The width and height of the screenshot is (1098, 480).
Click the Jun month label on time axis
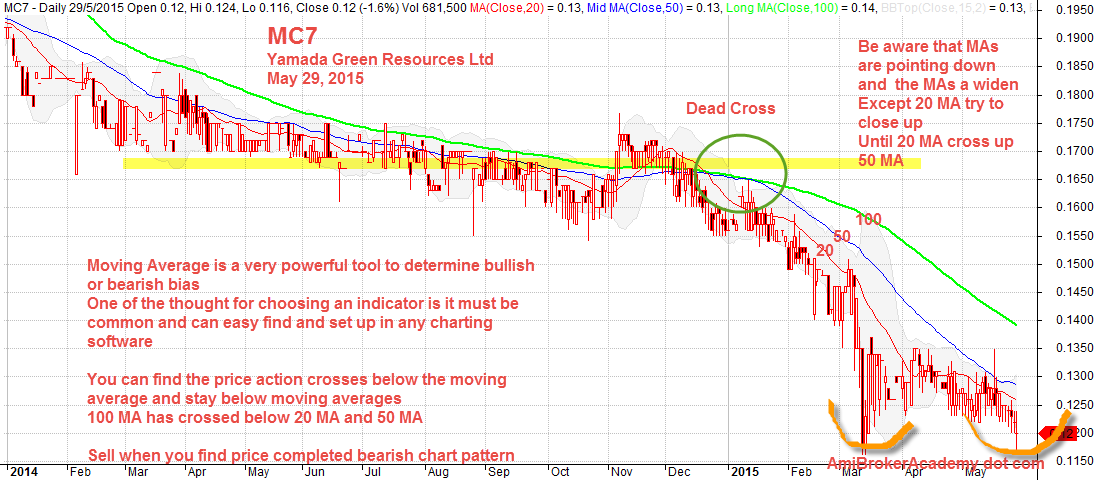(316, 472)
